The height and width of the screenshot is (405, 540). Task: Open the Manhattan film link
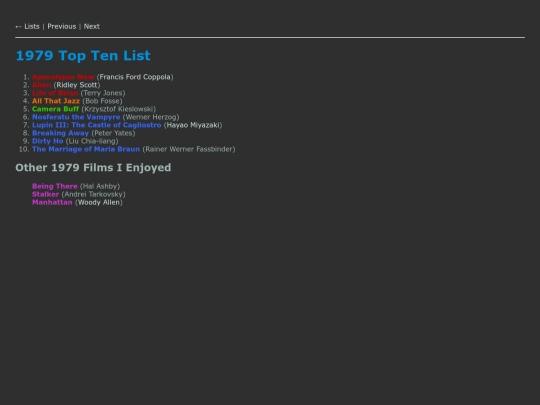point(52,202)
